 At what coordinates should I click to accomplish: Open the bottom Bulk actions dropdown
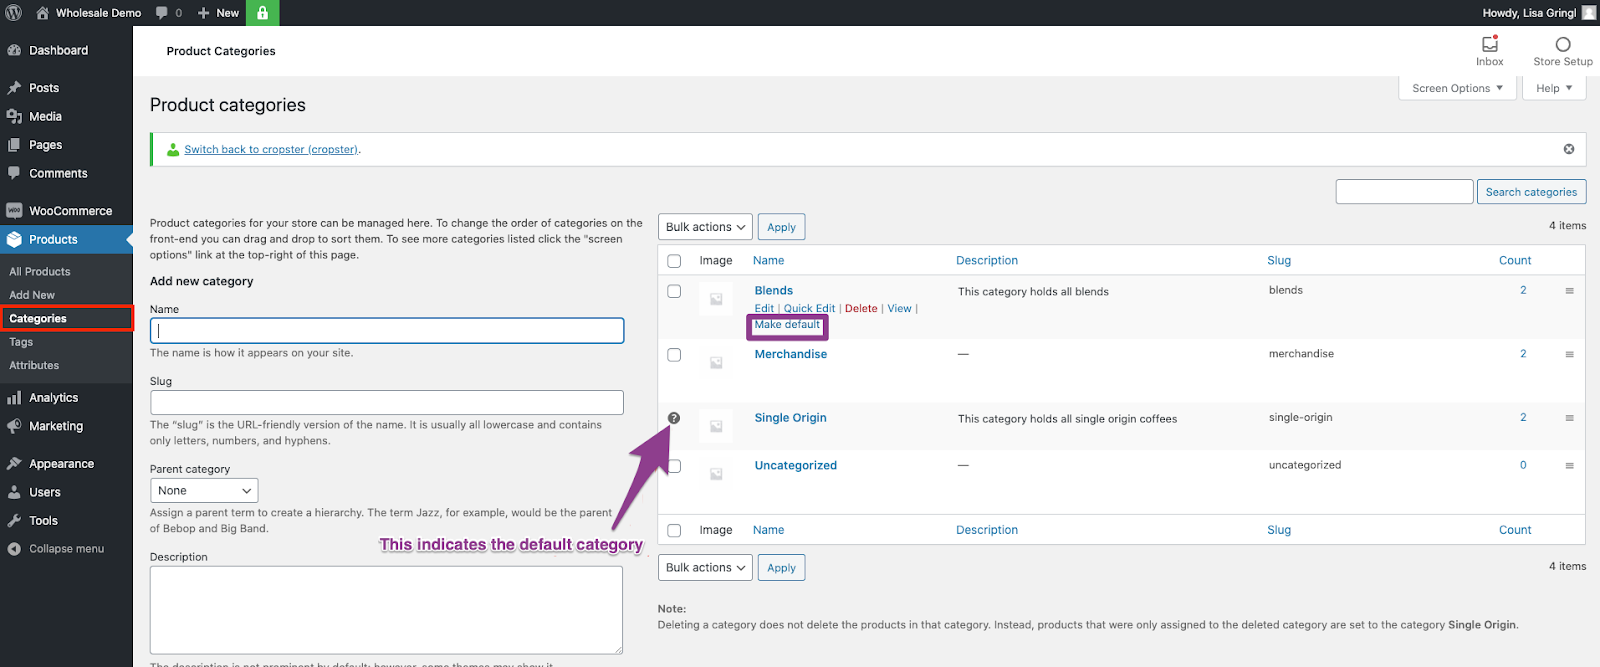(x=705, y=568)
